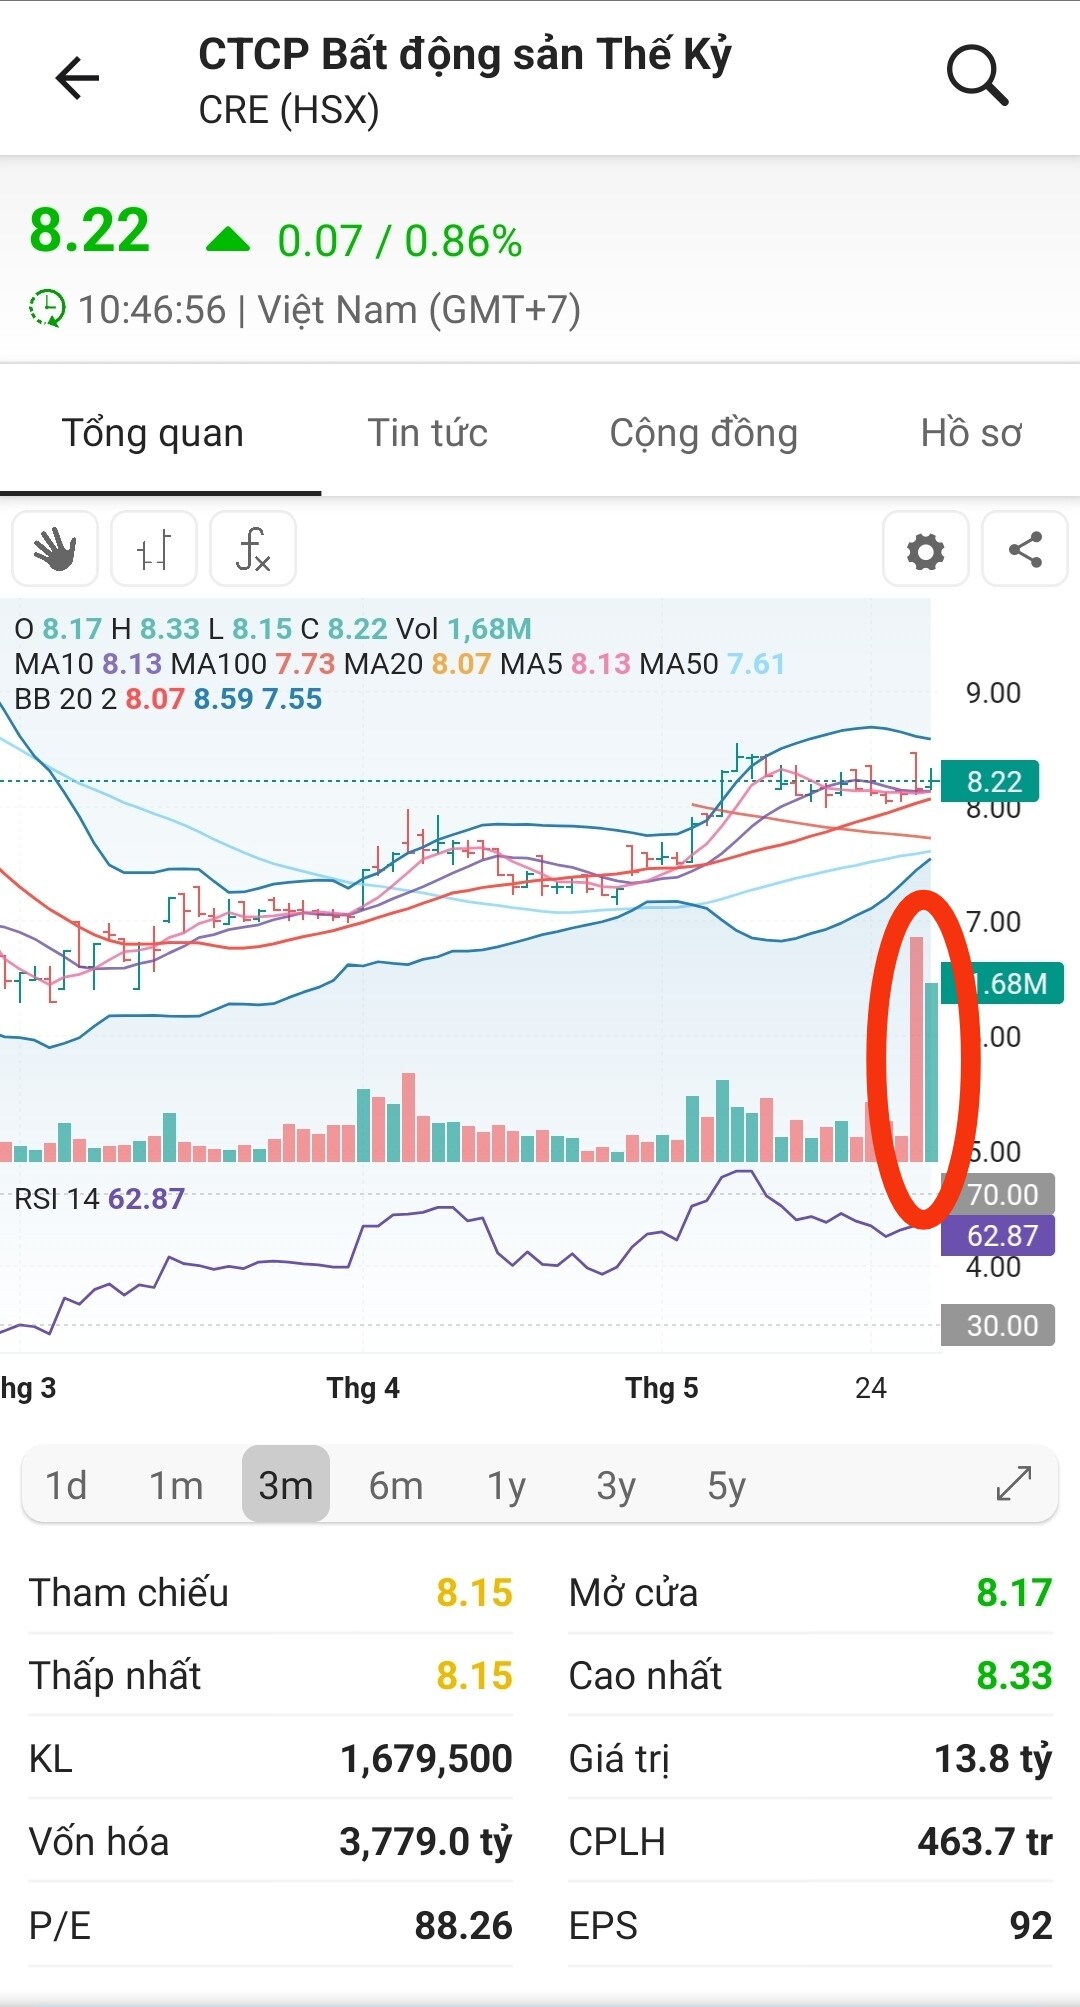This screenshot has width=1080, height=2007.
Task: Switch to the Tin tức tab
Action: pyautogui.click(x=427, y=433)
